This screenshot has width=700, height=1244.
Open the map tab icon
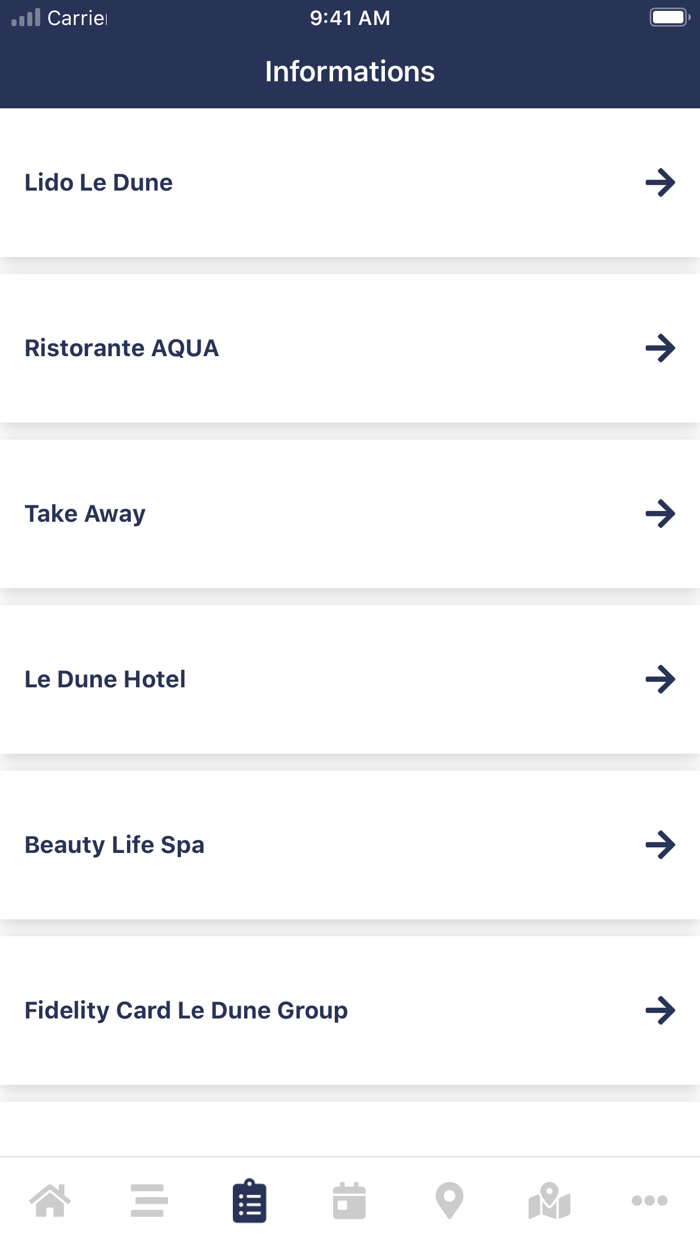549,1200
